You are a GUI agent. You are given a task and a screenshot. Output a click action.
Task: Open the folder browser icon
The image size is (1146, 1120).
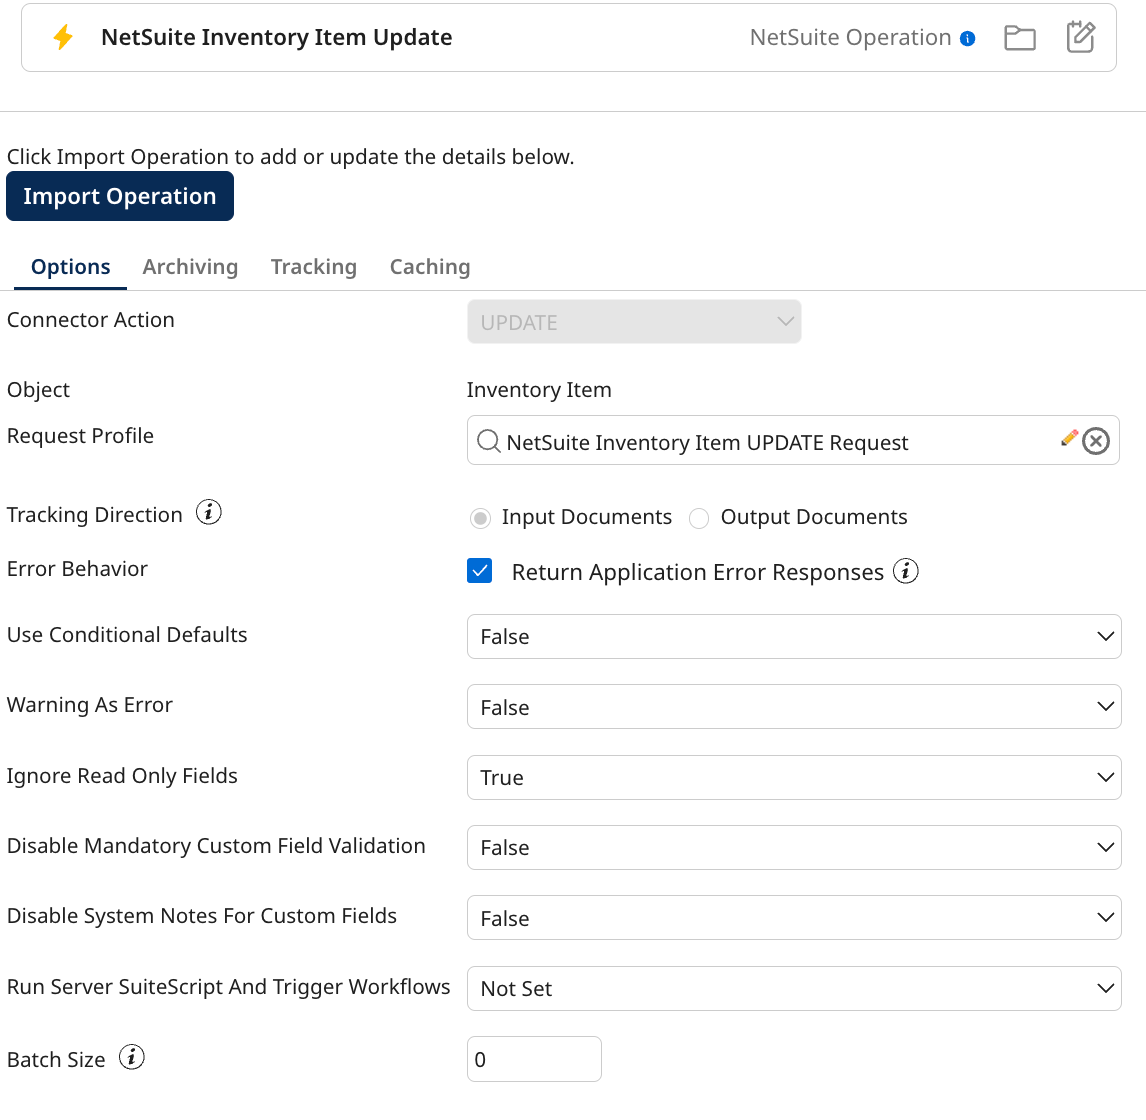tap(1019, 37)
